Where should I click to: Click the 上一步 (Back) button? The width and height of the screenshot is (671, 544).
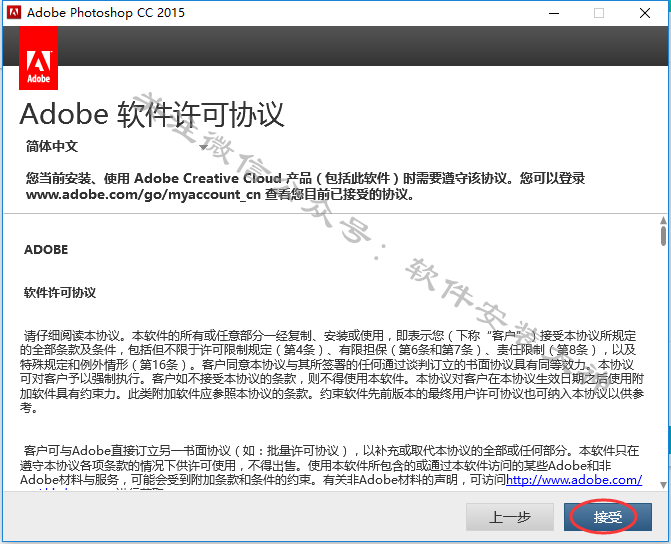[x=510, y=517]
